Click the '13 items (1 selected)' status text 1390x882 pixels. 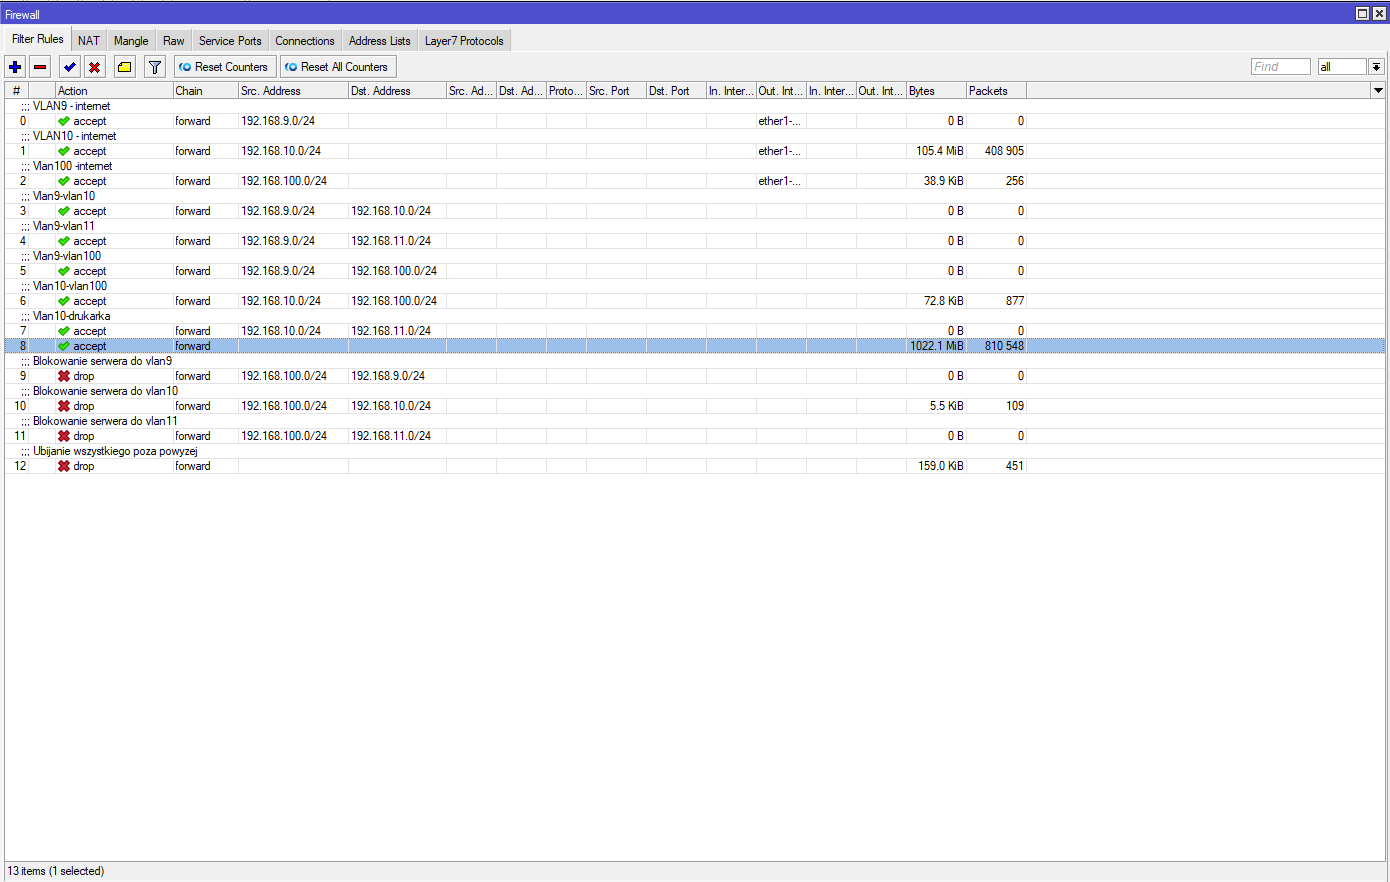[56, 871]
